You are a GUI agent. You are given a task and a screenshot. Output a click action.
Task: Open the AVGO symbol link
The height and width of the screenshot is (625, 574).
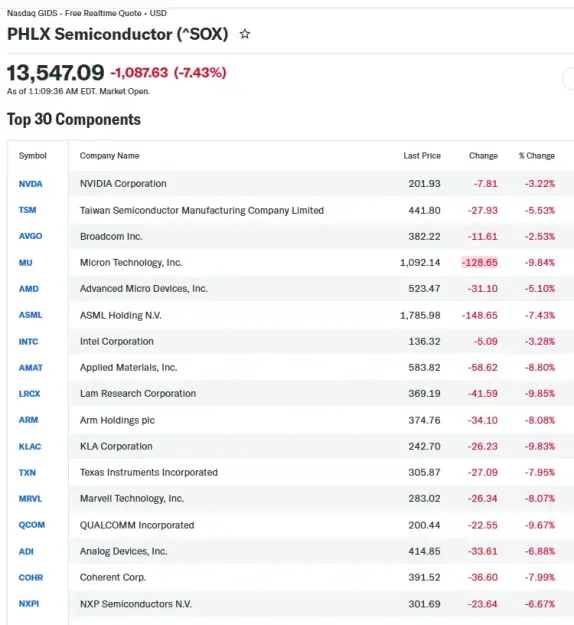30,236
